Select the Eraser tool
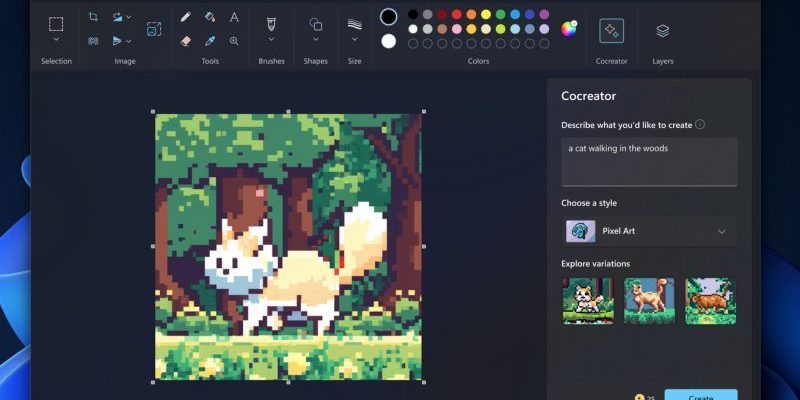This screenshot has width=800, height=400. click(186, 41)
